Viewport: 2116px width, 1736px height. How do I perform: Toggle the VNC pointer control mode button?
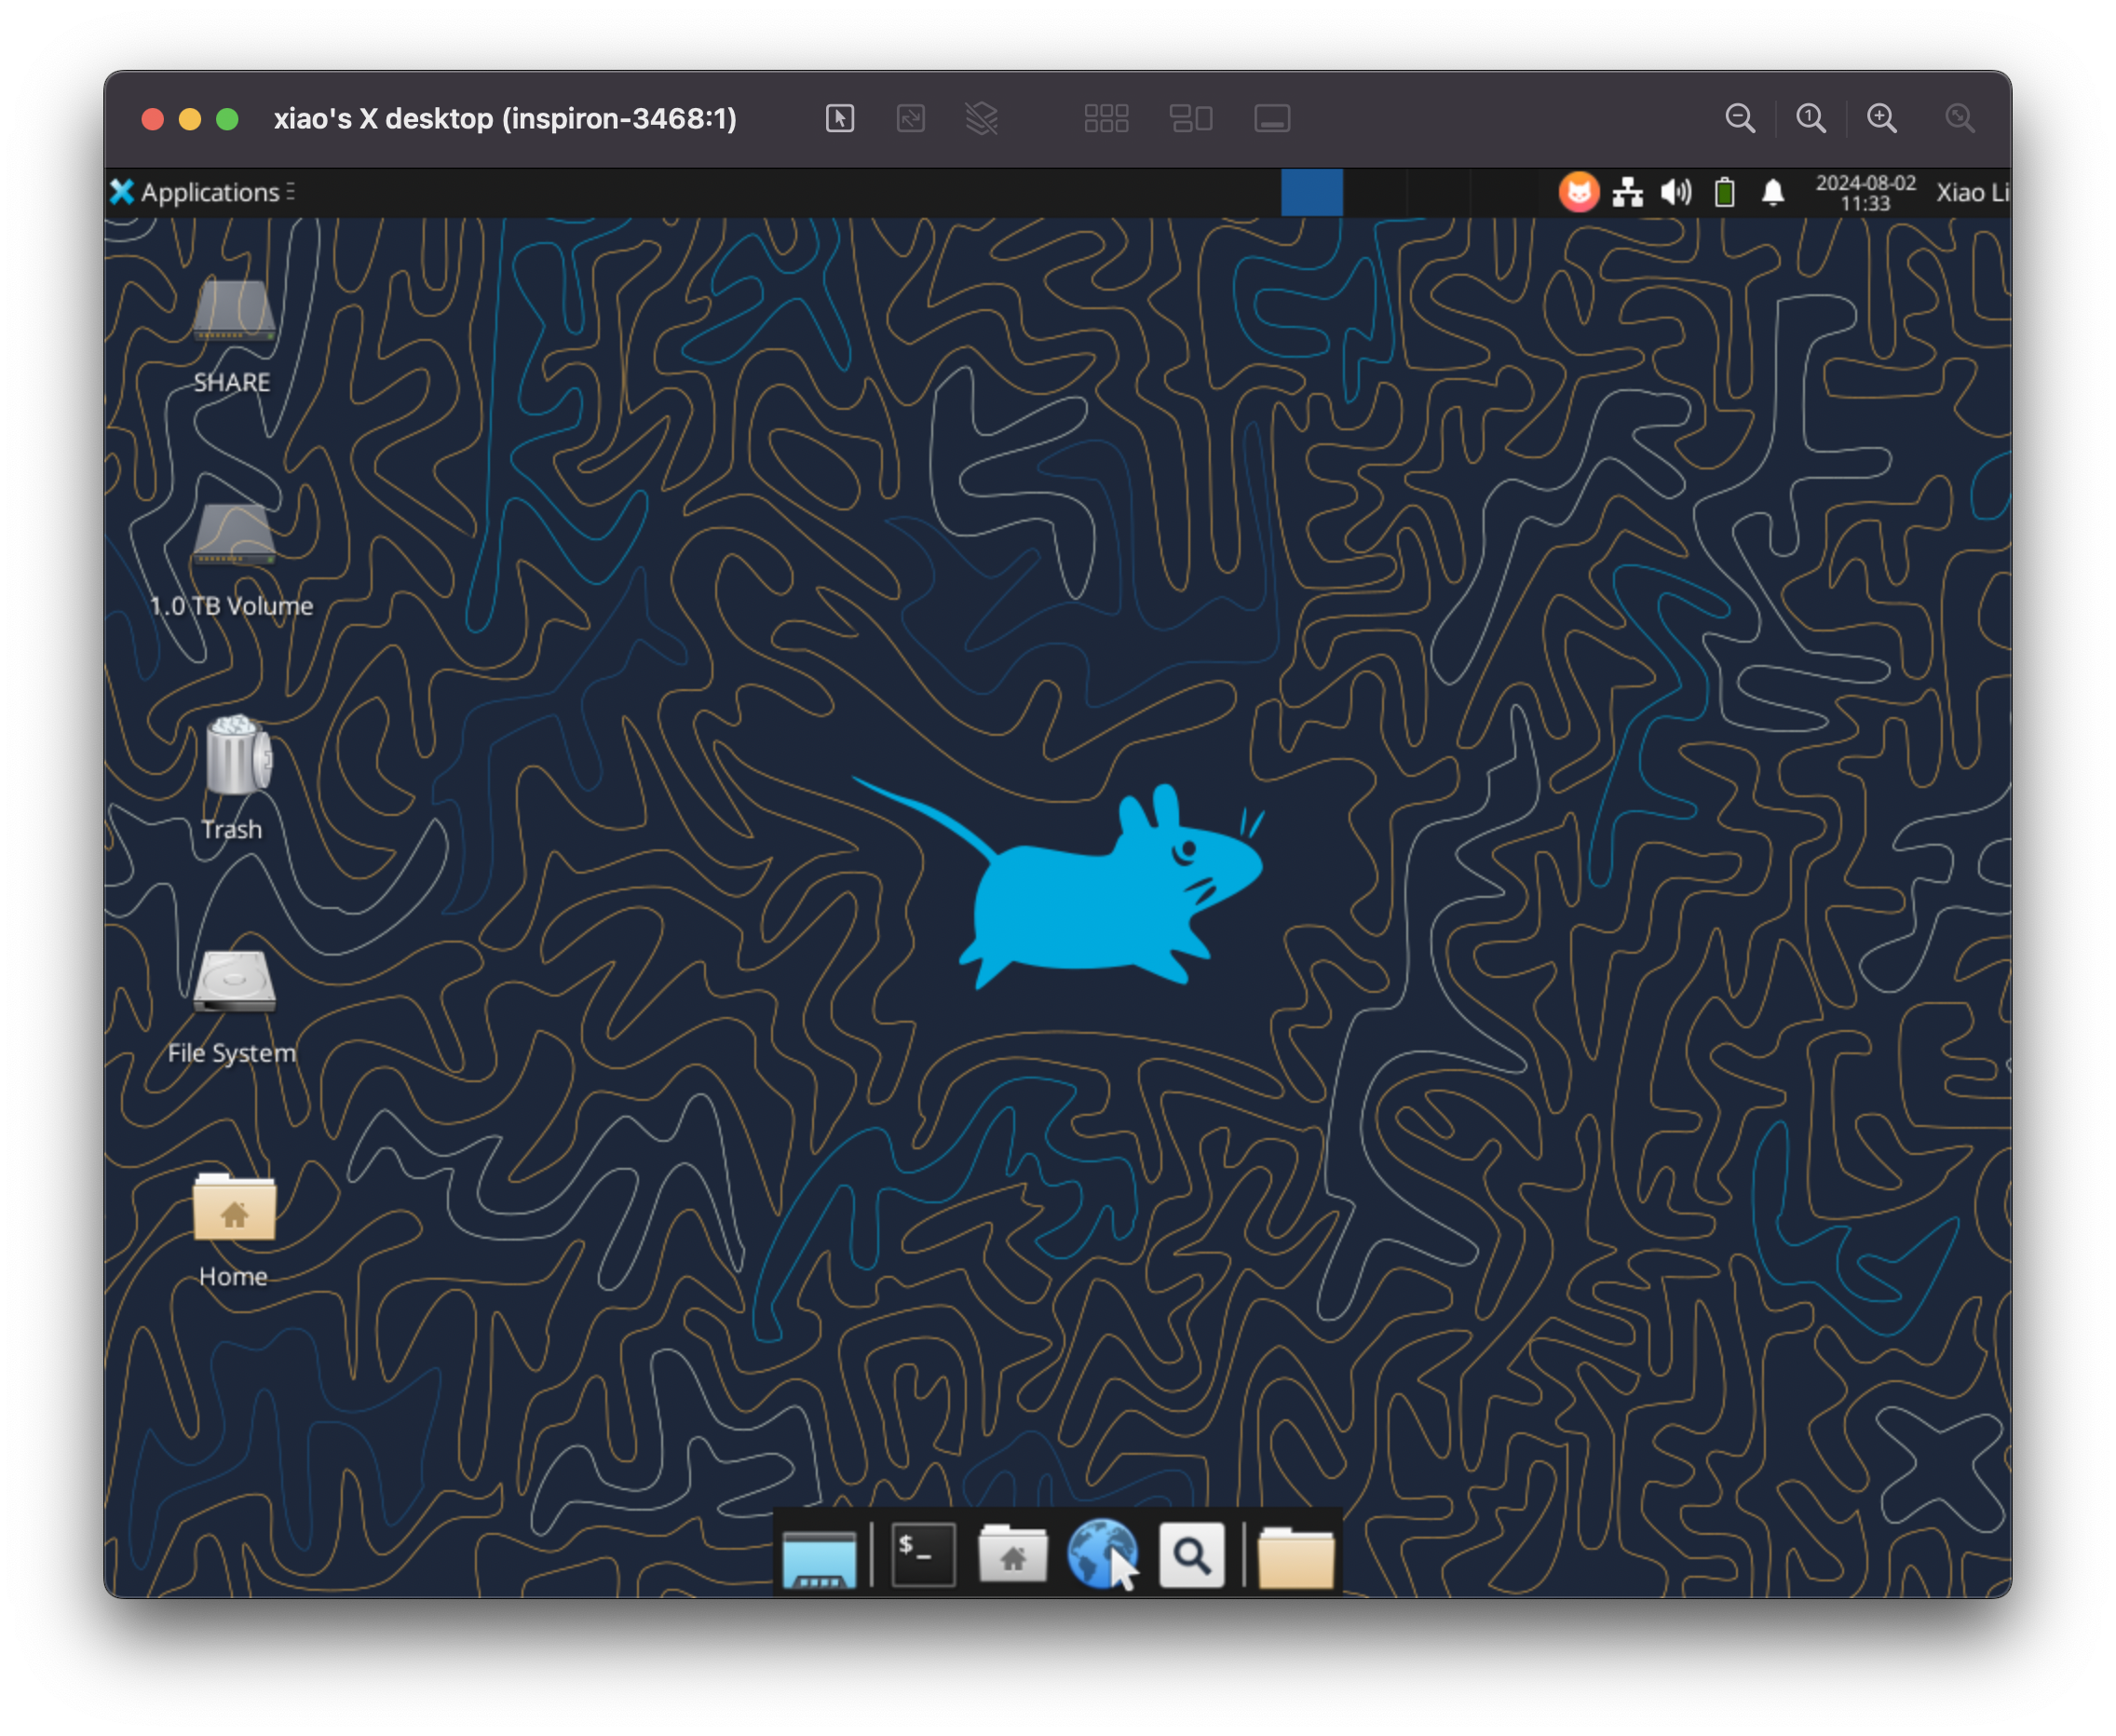pos(840,119)
